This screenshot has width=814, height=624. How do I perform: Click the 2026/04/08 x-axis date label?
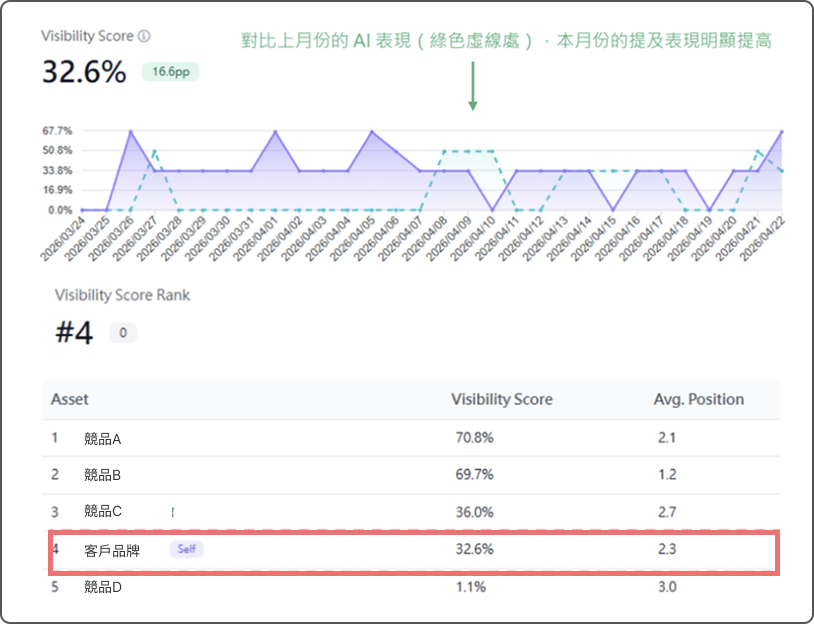pos(425,238)
